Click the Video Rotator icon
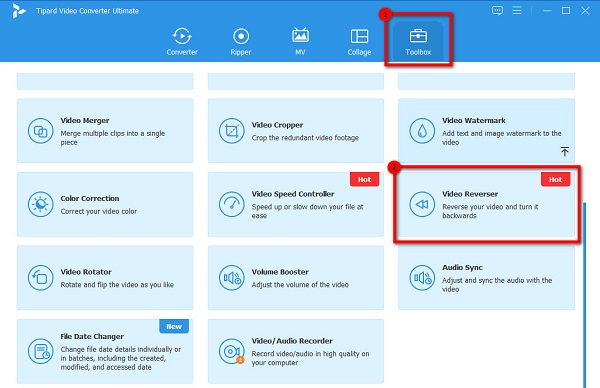 [40, 278]
